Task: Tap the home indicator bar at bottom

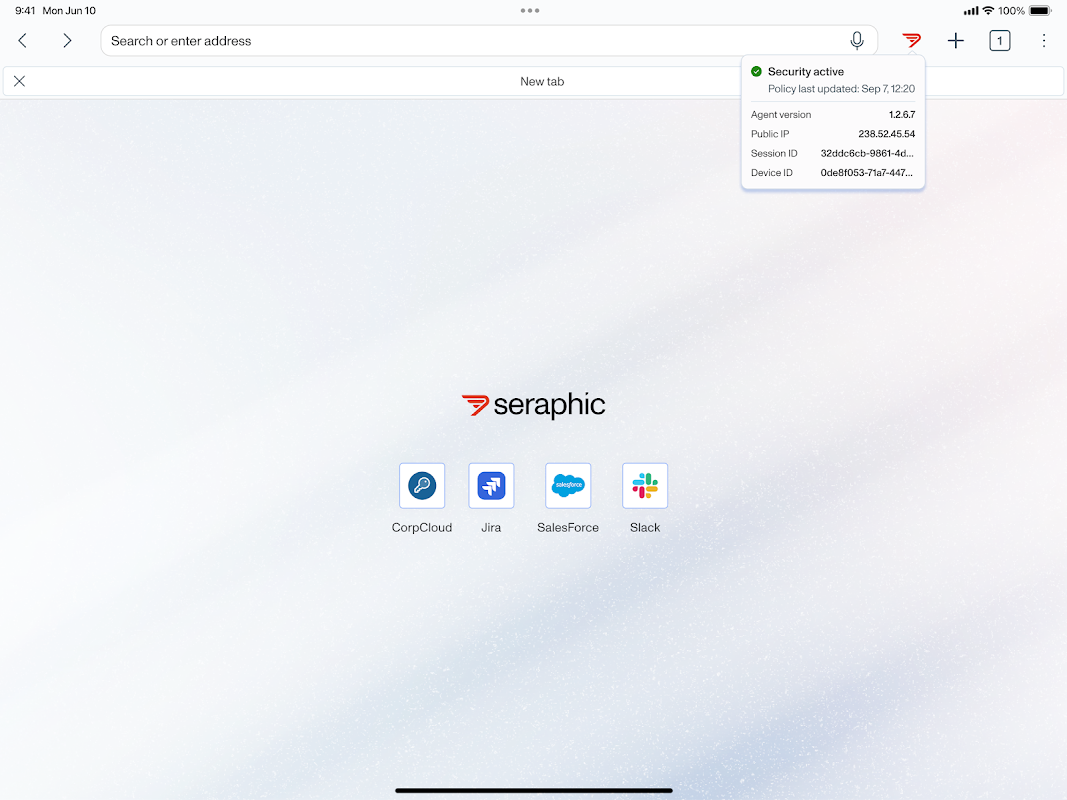Action: tap(534, 790)
